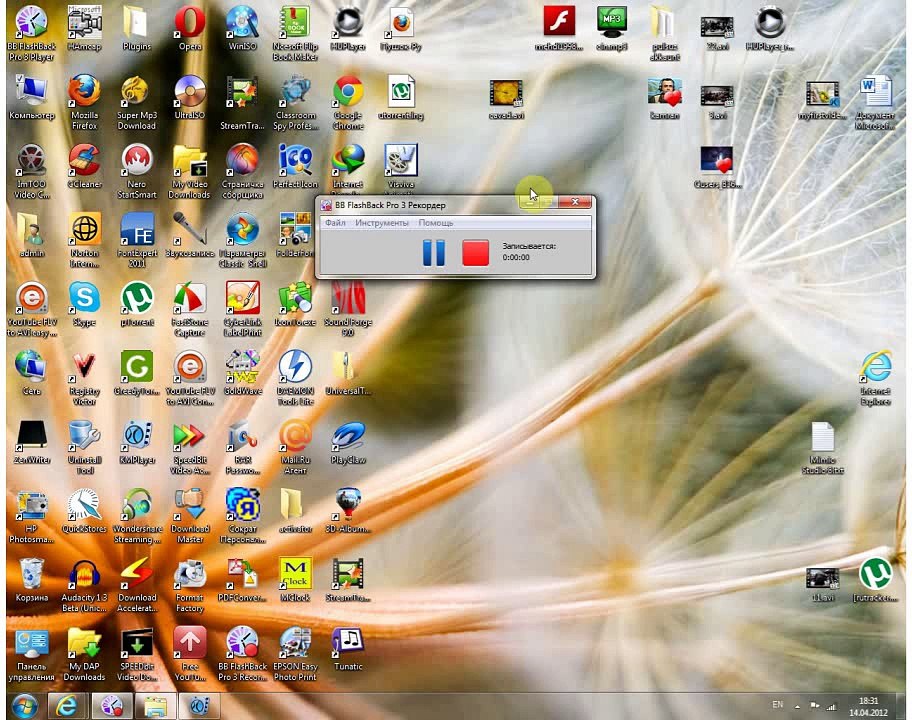912x720 pixels.
Task: Select the Norton Internet Security icon
Action: [84, 240]
